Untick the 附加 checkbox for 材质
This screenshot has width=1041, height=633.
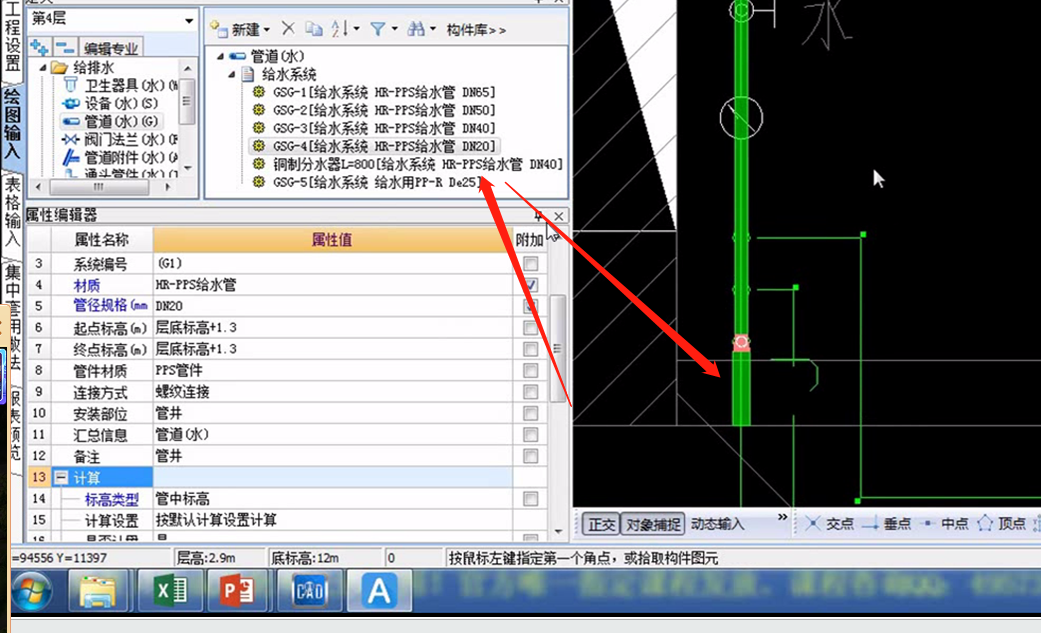point(530,285)
